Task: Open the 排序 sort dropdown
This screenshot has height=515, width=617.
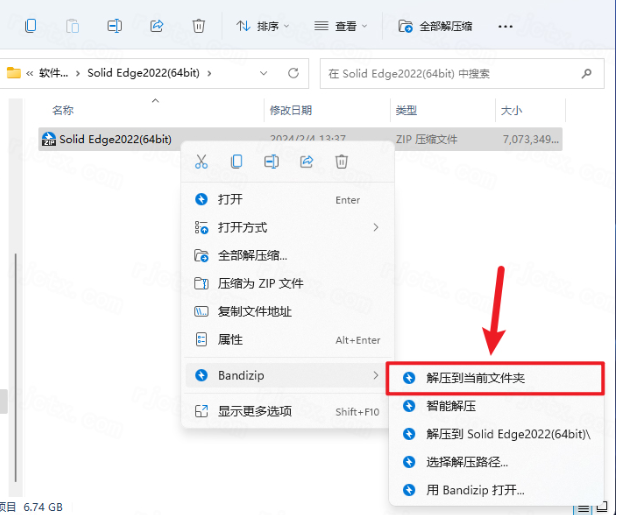Action: [x=263, y=25]
